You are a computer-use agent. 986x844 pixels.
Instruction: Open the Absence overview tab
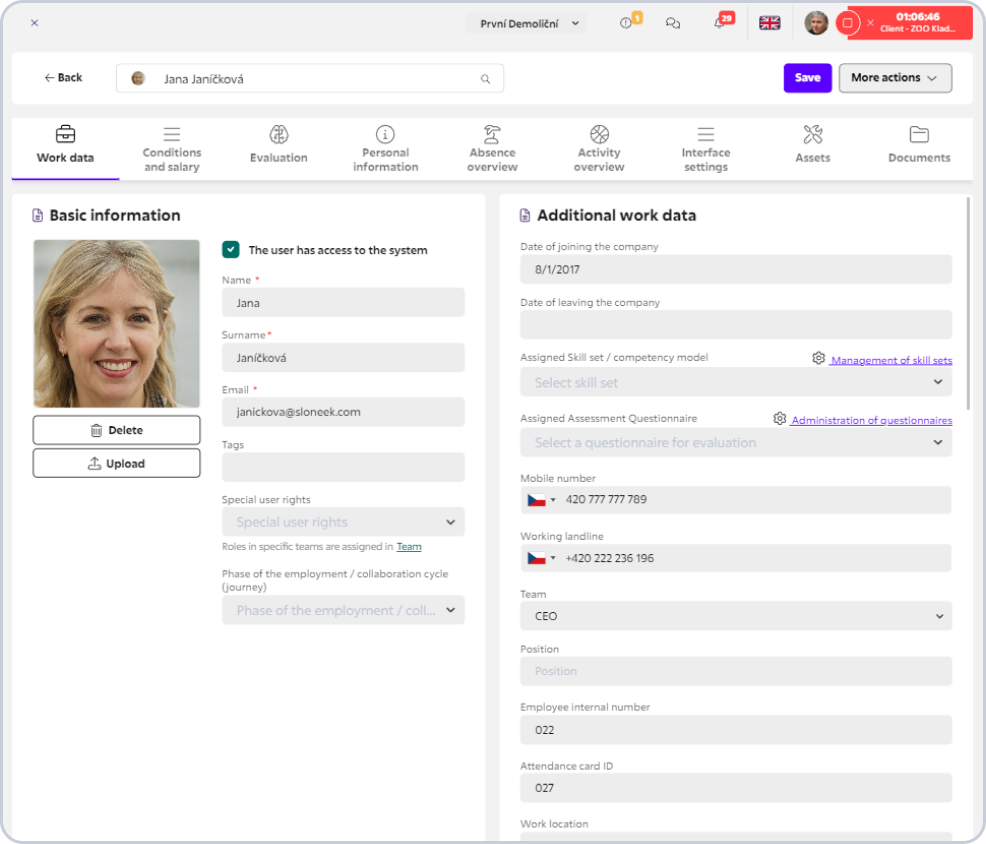coord(492,146)
